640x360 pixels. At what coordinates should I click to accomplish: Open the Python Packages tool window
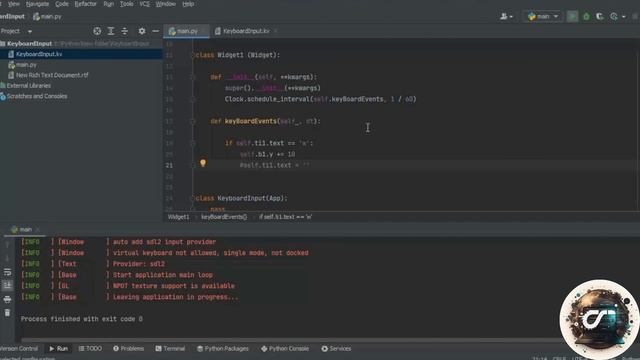(223, 349)
